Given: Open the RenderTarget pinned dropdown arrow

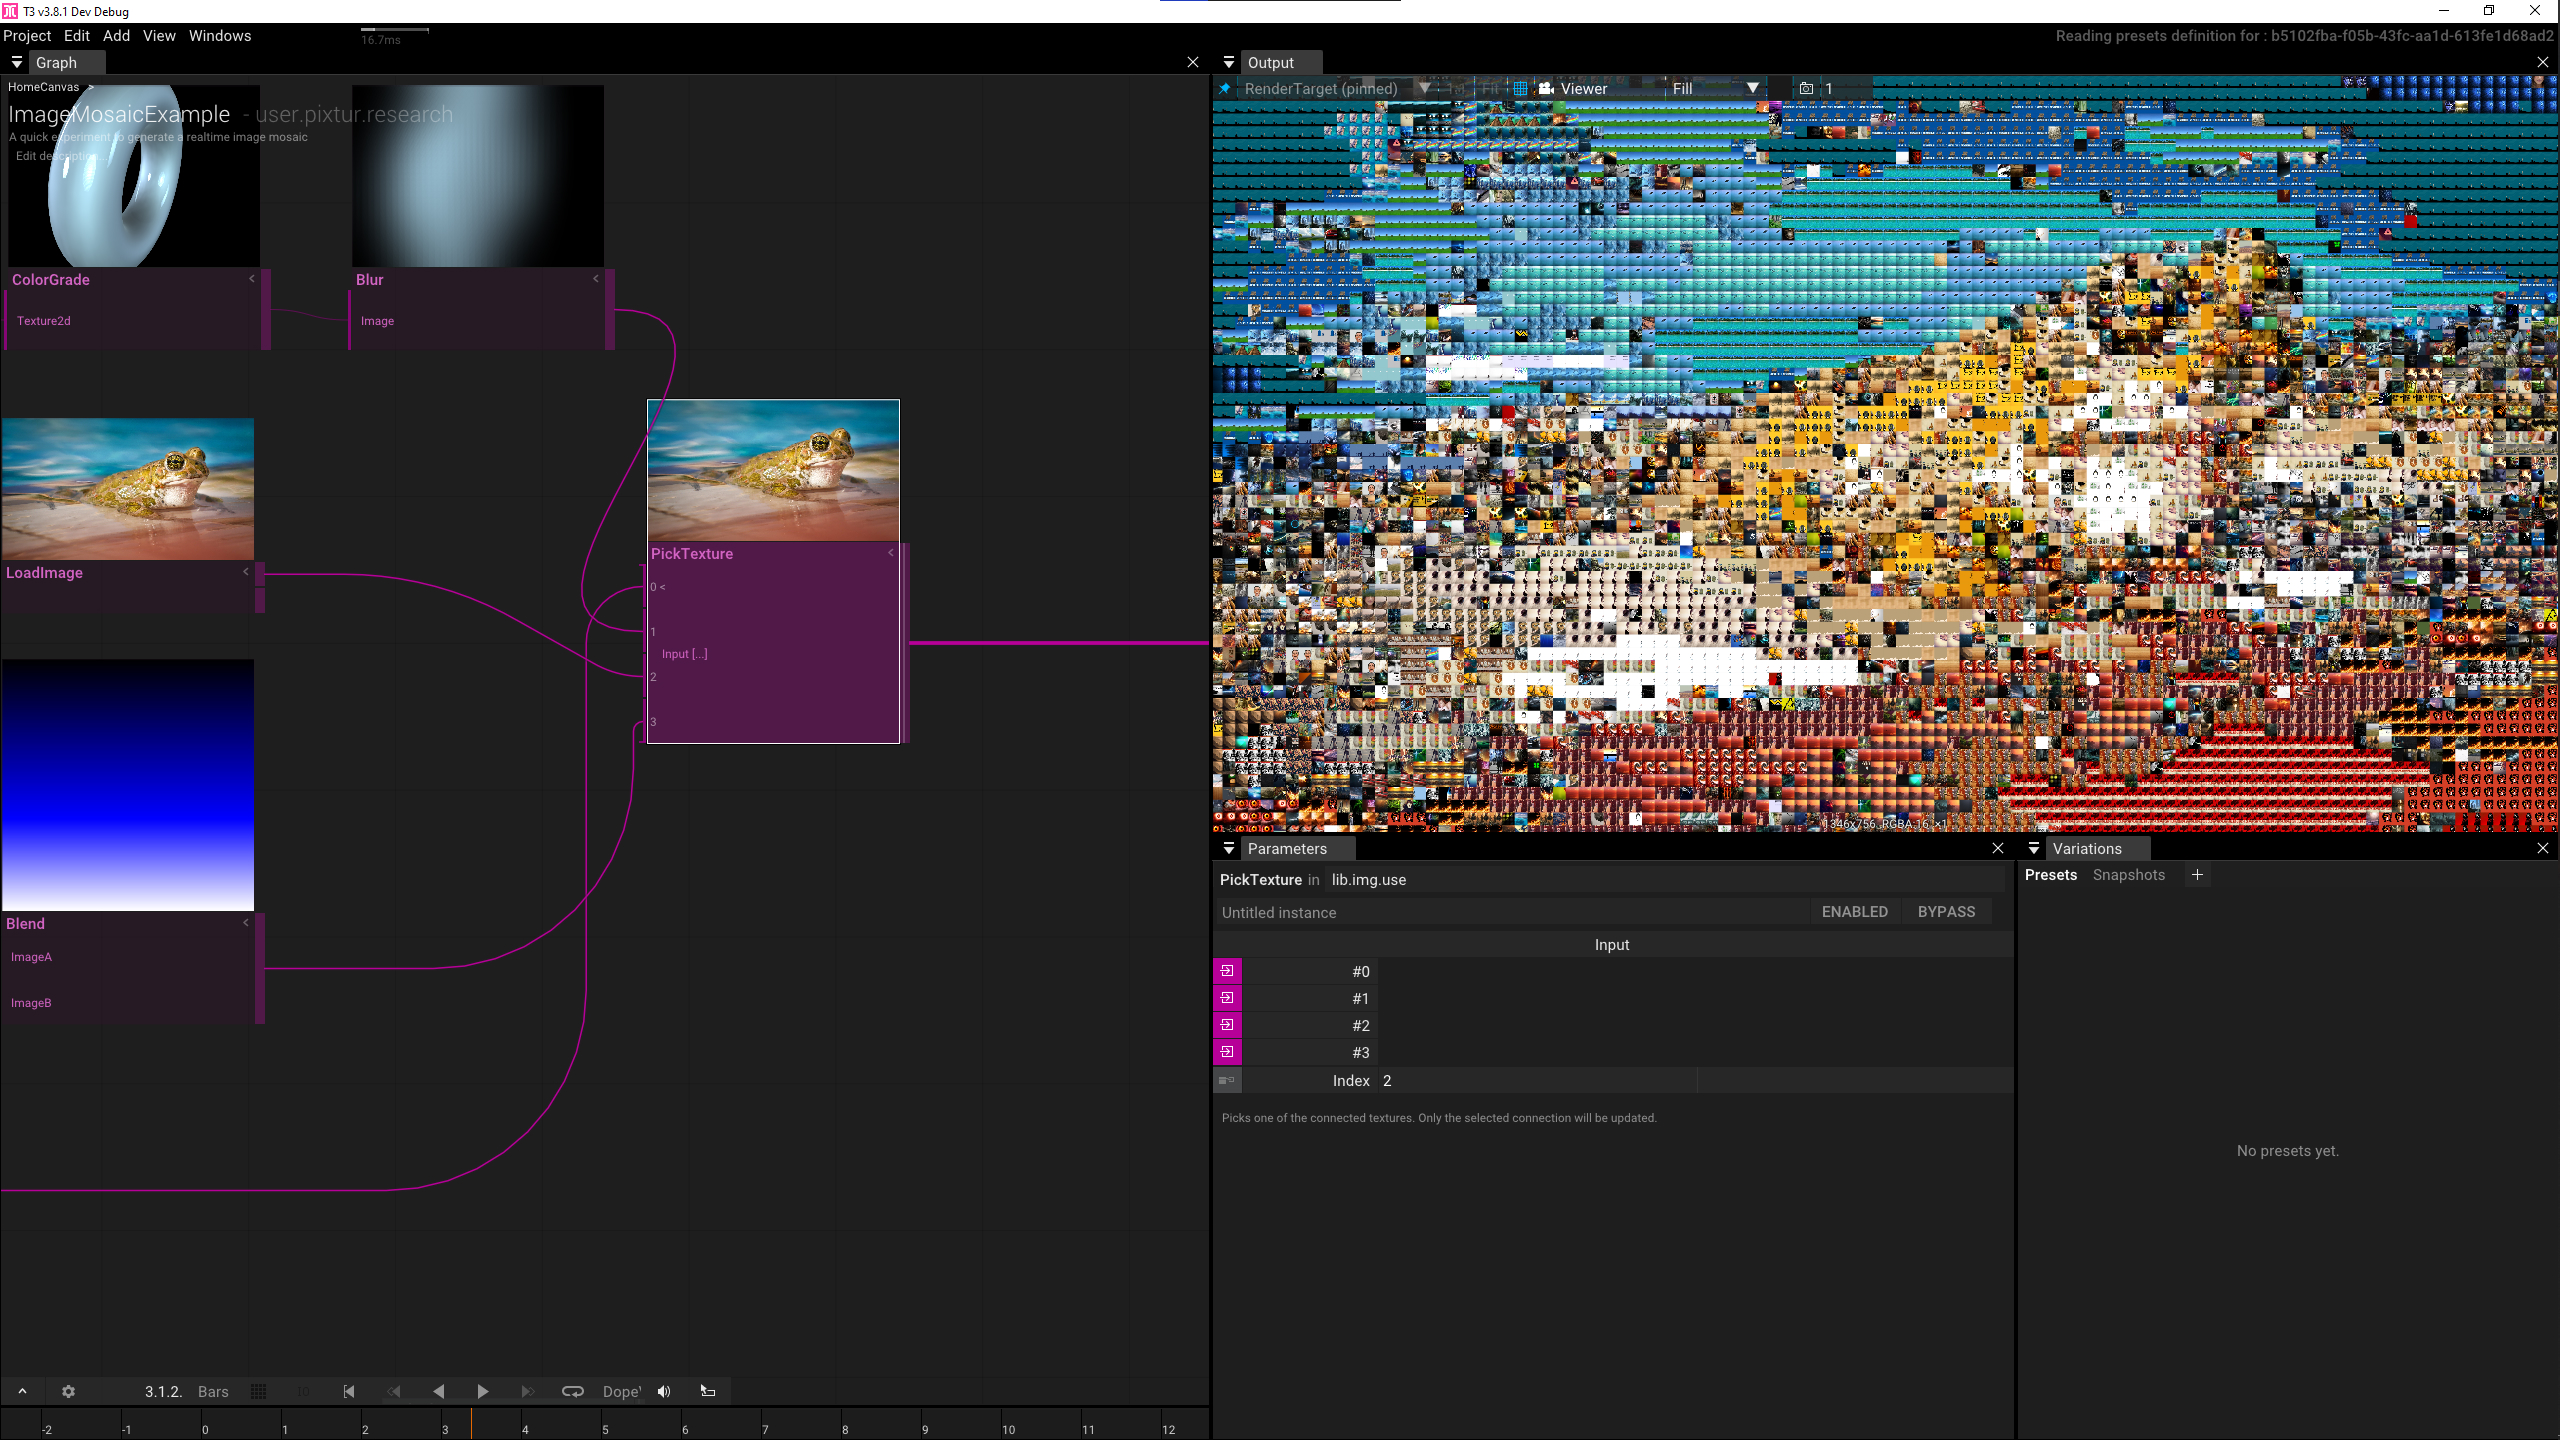Looking at the screenshot, I should 1424,88.
